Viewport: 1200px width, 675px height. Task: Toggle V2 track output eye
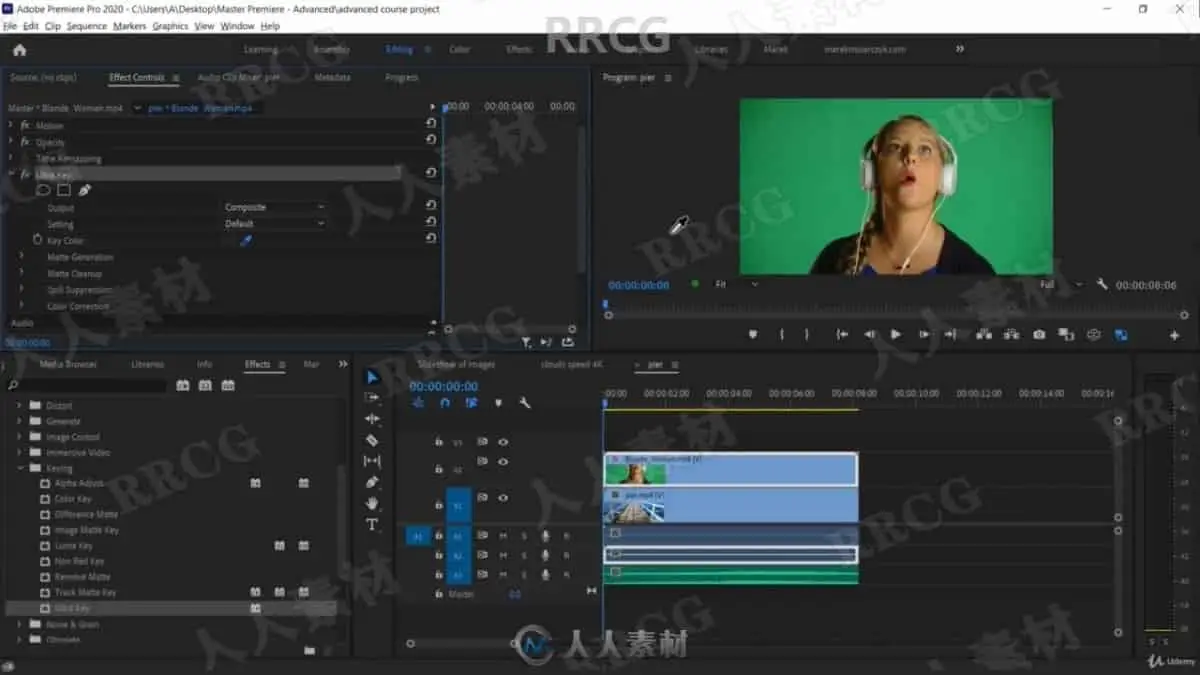pyautogui.click(x=503, y=462)
